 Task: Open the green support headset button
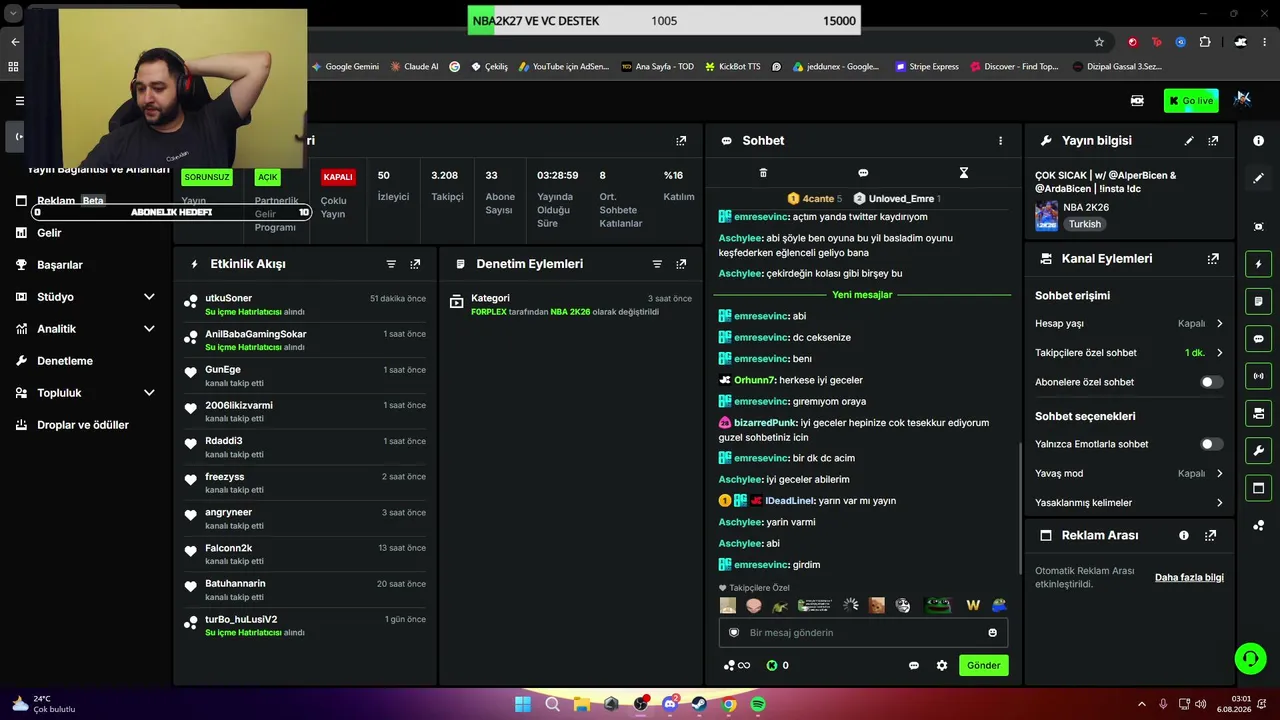[1250, 658]
